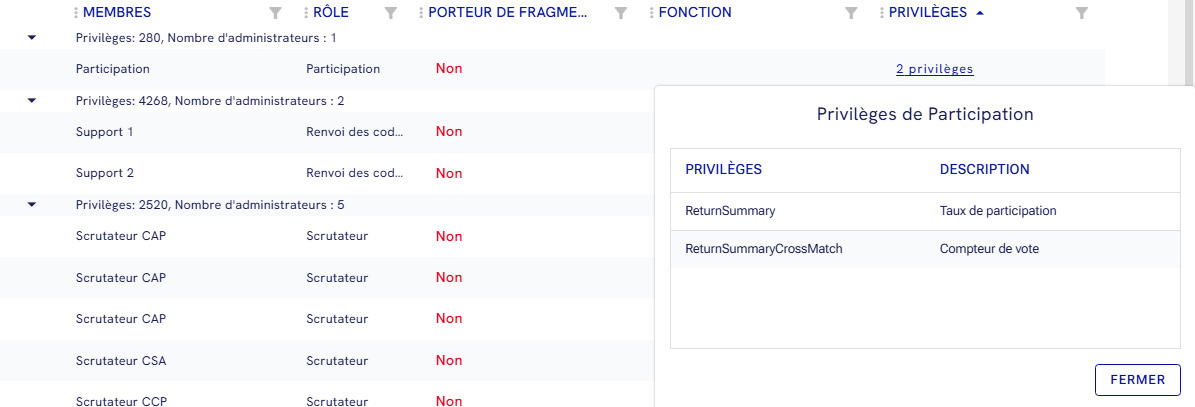
Task: Close the popup with FERMER button
Action: click(x=1138, y=380)
